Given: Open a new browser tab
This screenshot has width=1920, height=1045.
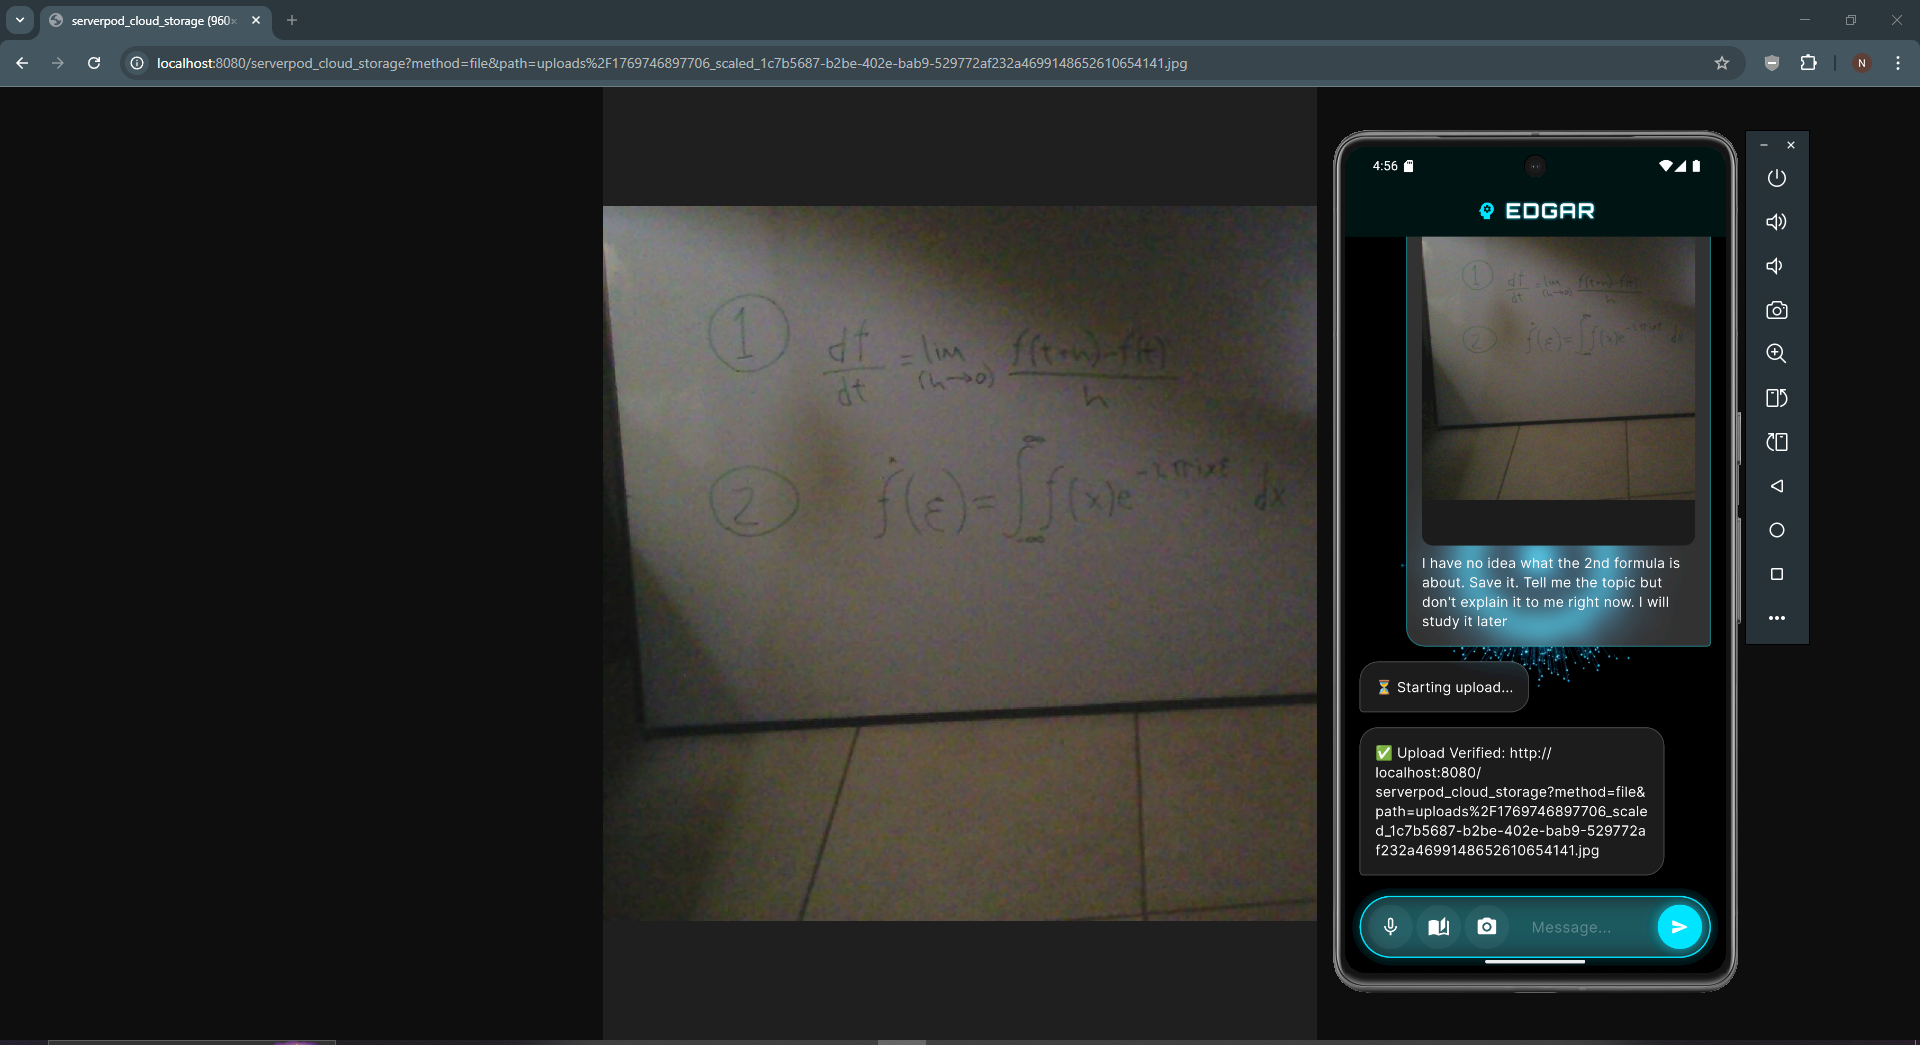Looking at the screenshot, I should 292,20.
